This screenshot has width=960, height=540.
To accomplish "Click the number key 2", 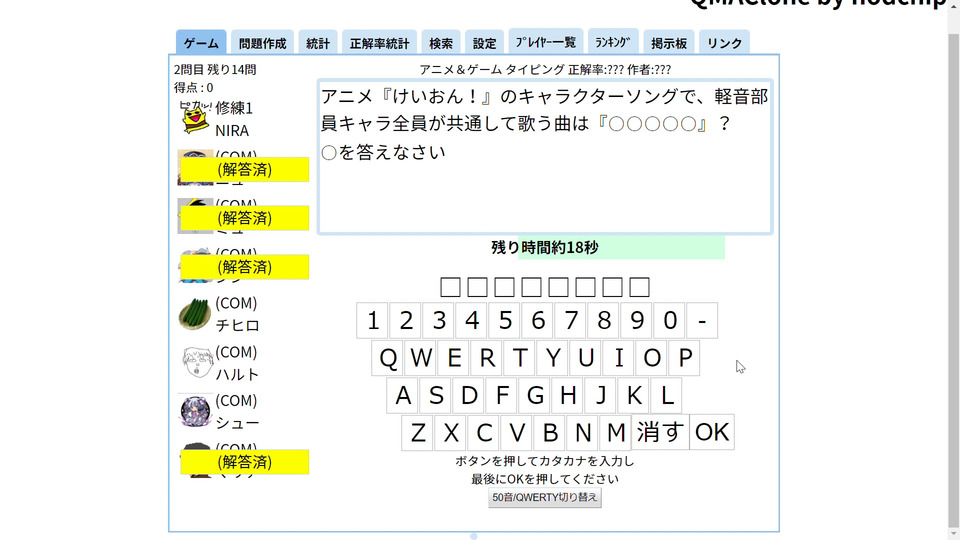I will pyautogui.click(x=406, y=320).
